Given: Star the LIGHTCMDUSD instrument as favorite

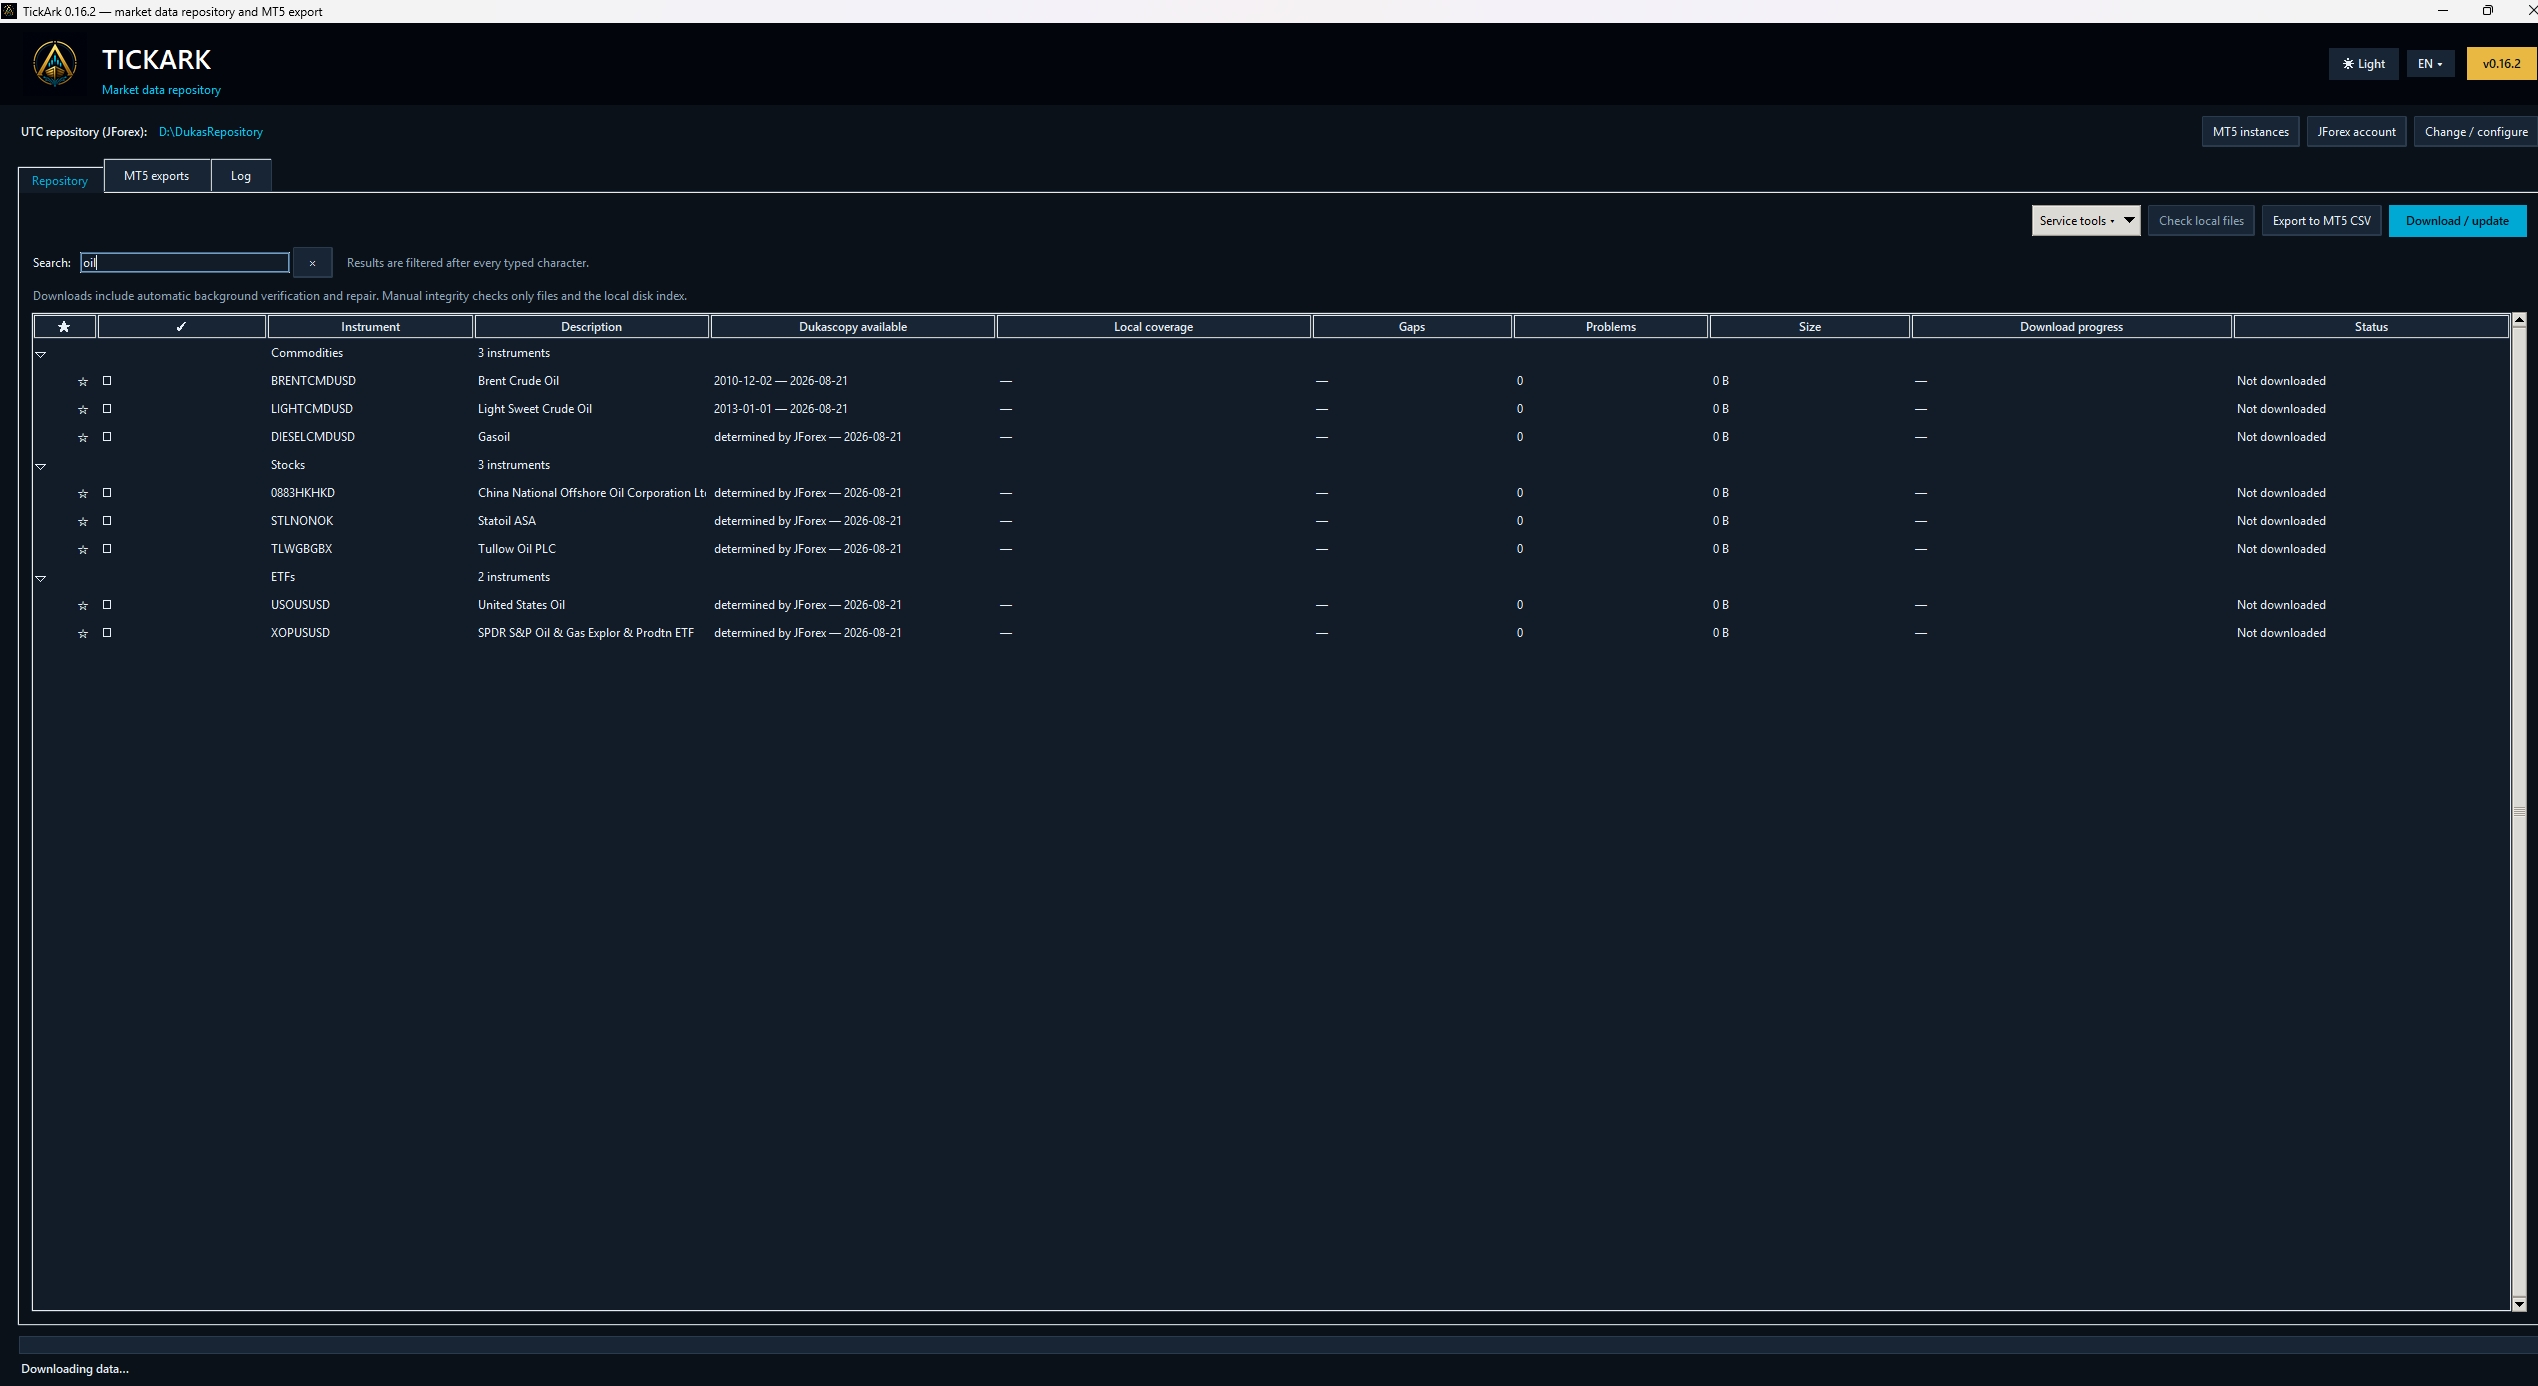Looking at the screenshot, I should tap(83, 409).
